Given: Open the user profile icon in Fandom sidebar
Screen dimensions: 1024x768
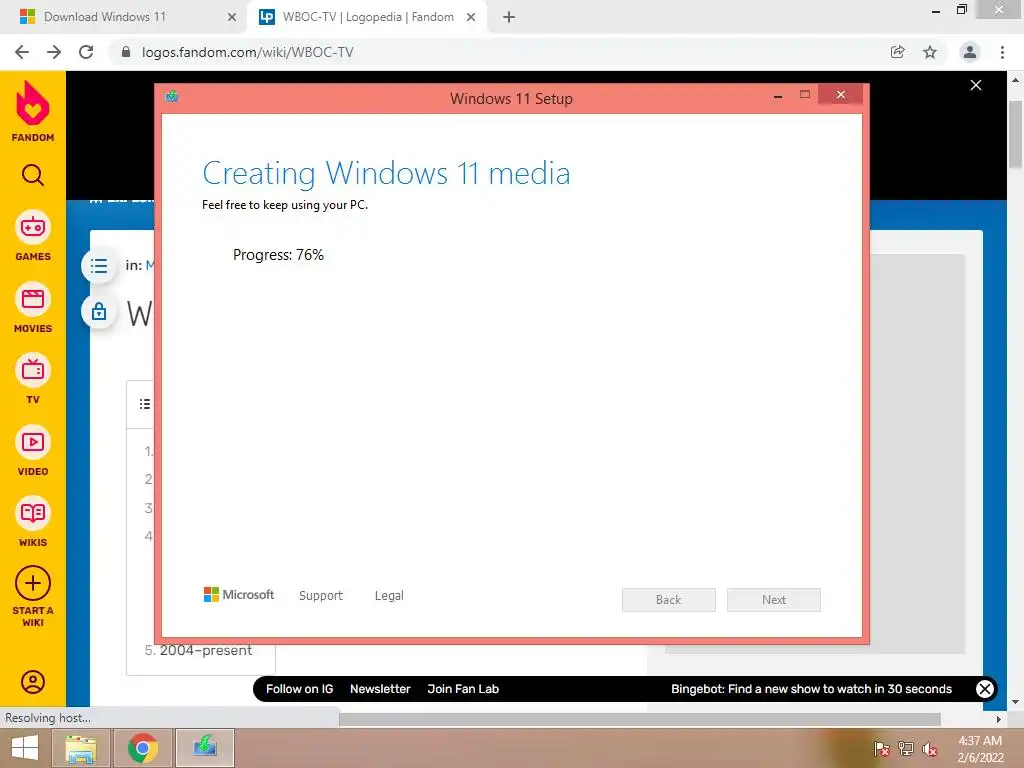Looking at the screenshot, I should tap(33, 682).
